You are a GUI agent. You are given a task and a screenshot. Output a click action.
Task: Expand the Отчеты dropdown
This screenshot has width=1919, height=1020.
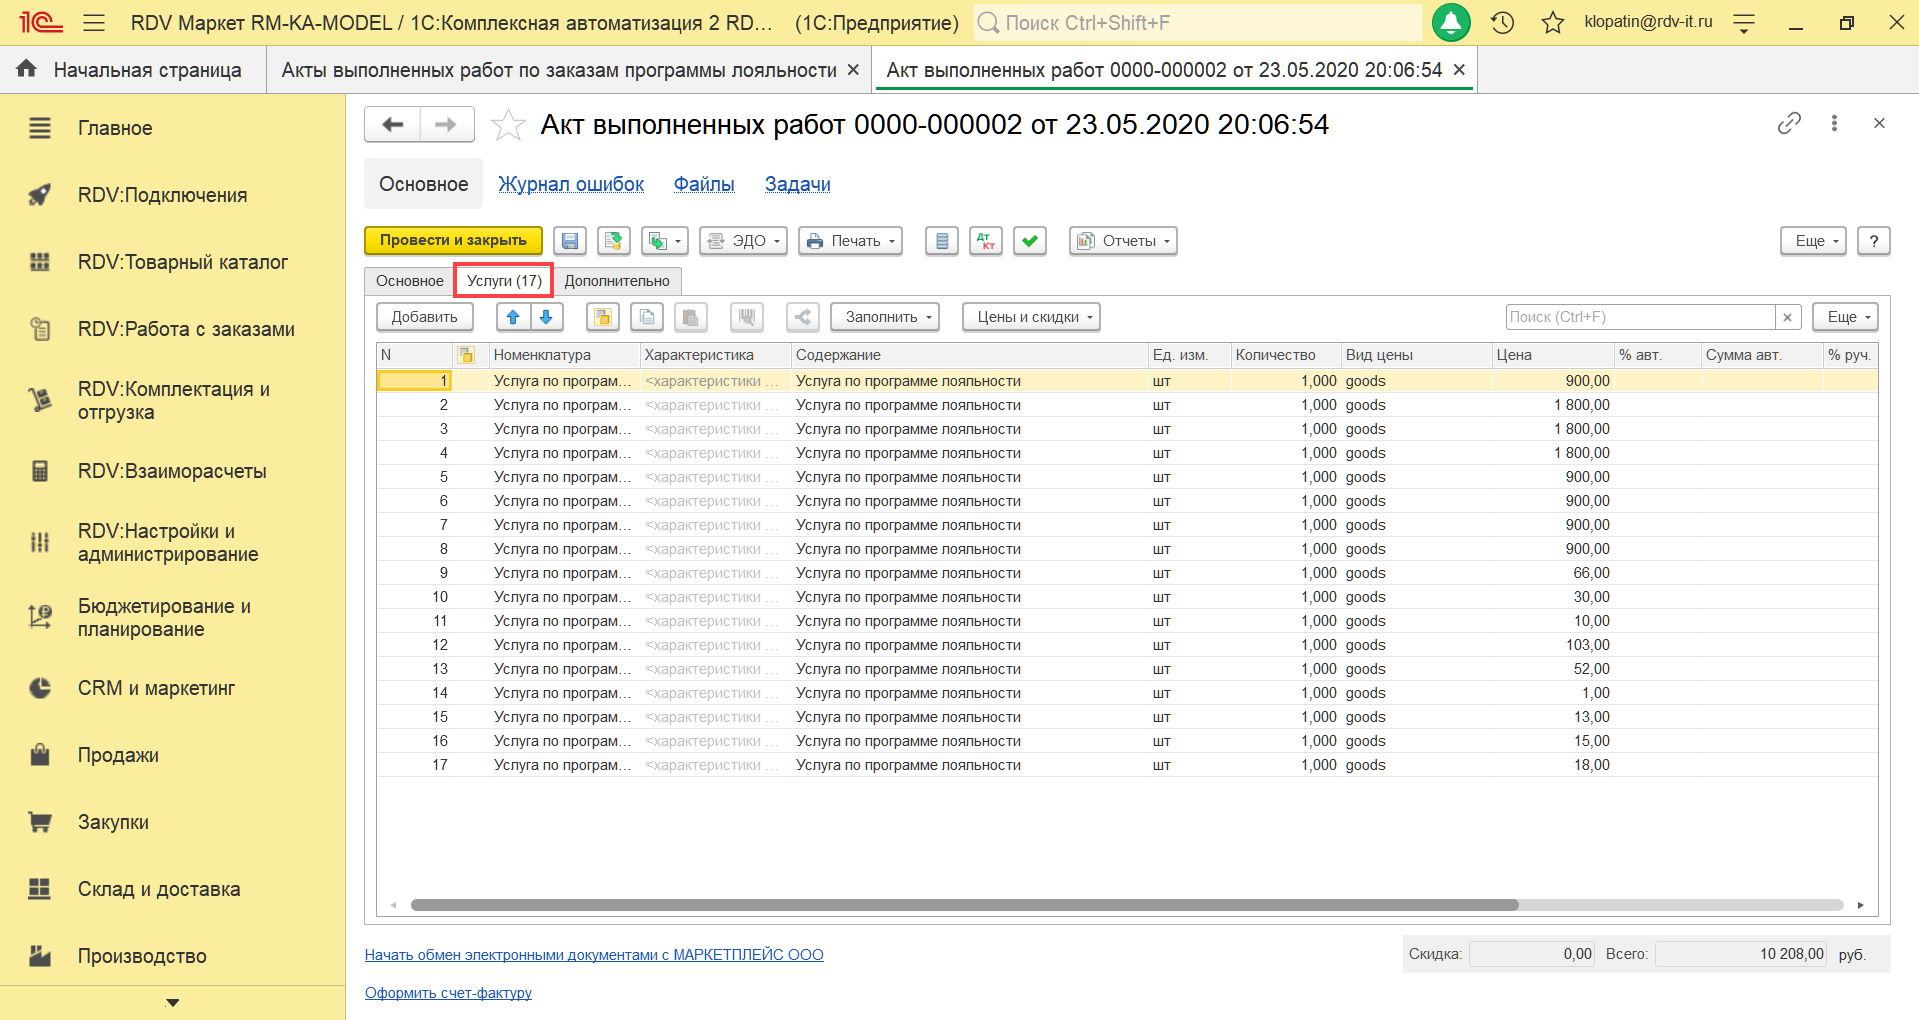(x=1122, y=241)
